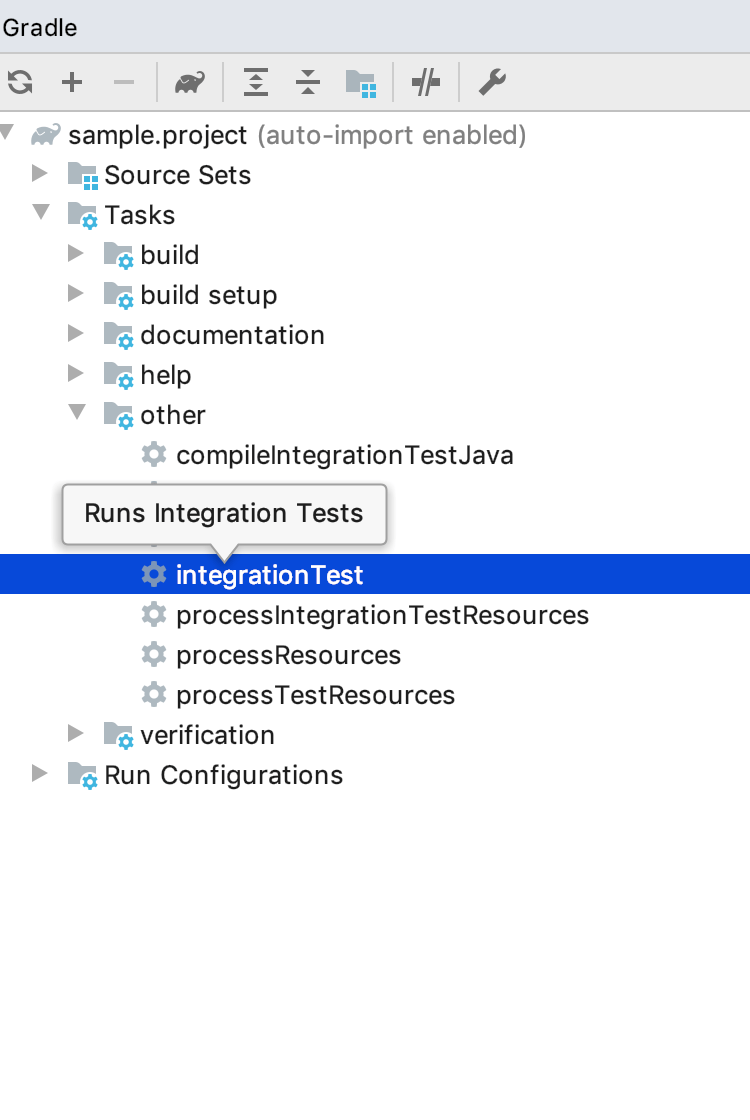Expand the verification tasks group

click(77, 734)
